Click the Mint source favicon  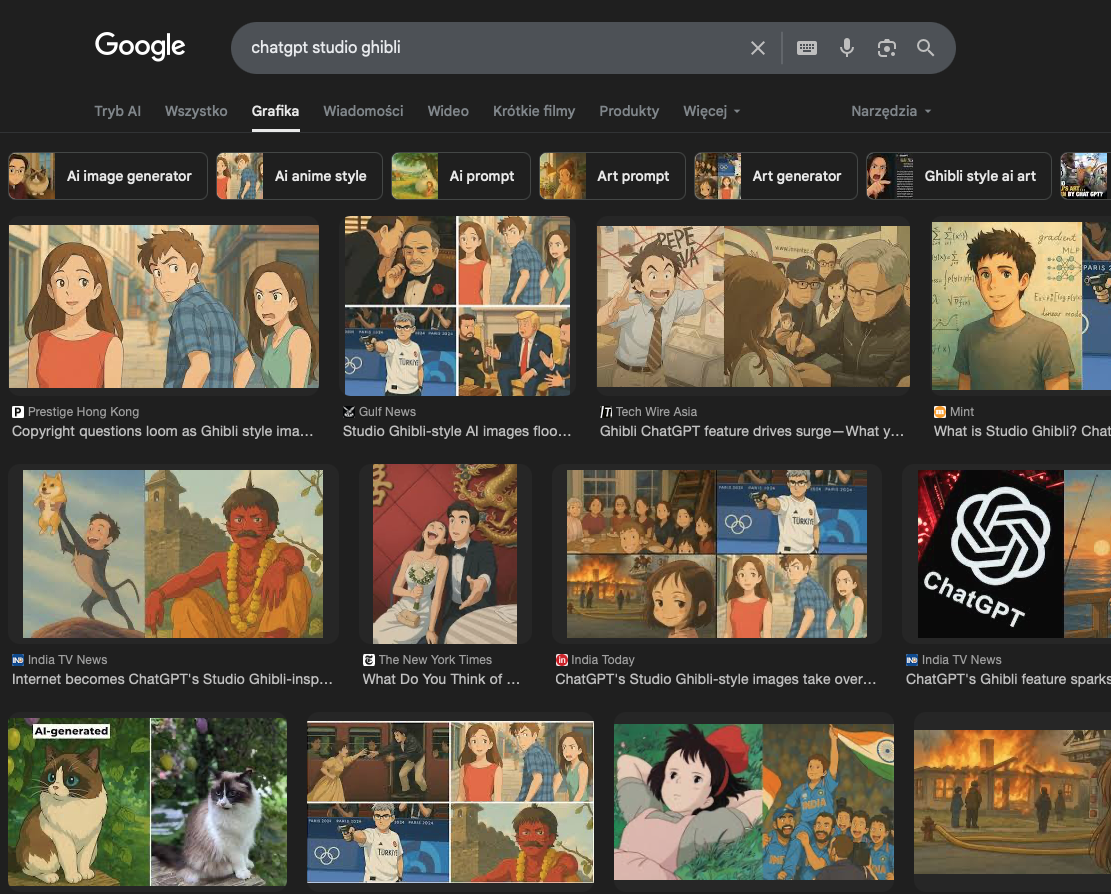point(940,412)
